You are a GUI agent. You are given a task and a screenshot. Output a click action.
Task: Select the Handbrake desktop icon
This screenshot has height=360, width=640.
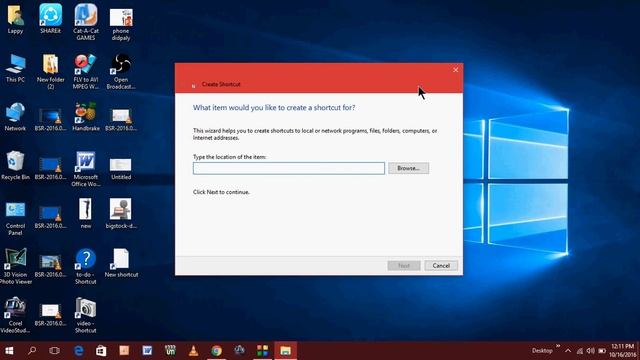[x=86, y=117]
